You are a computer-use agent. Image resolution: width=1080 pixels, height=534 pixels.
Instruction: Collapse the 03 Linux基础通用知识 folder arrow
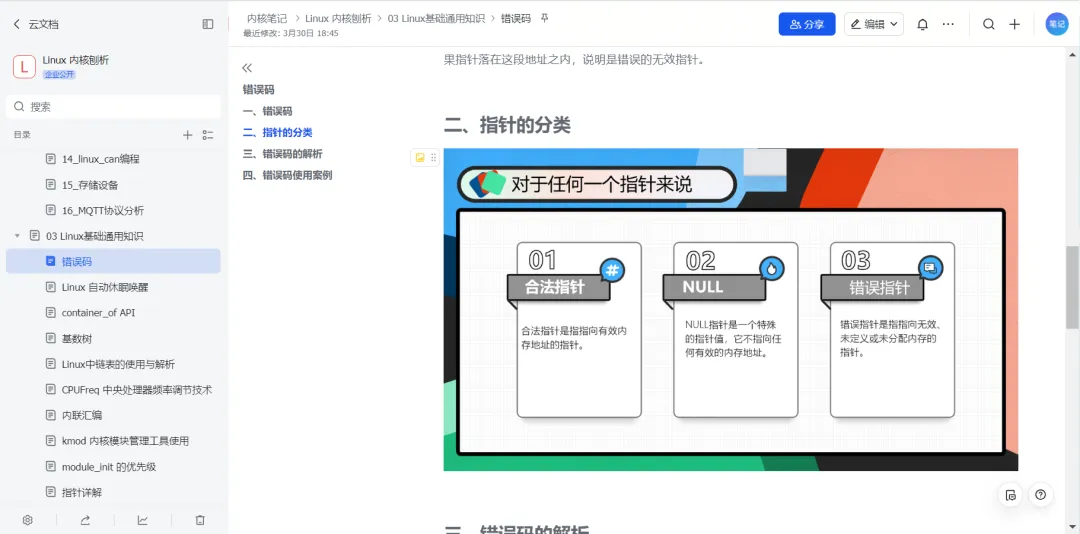point(17,236)
